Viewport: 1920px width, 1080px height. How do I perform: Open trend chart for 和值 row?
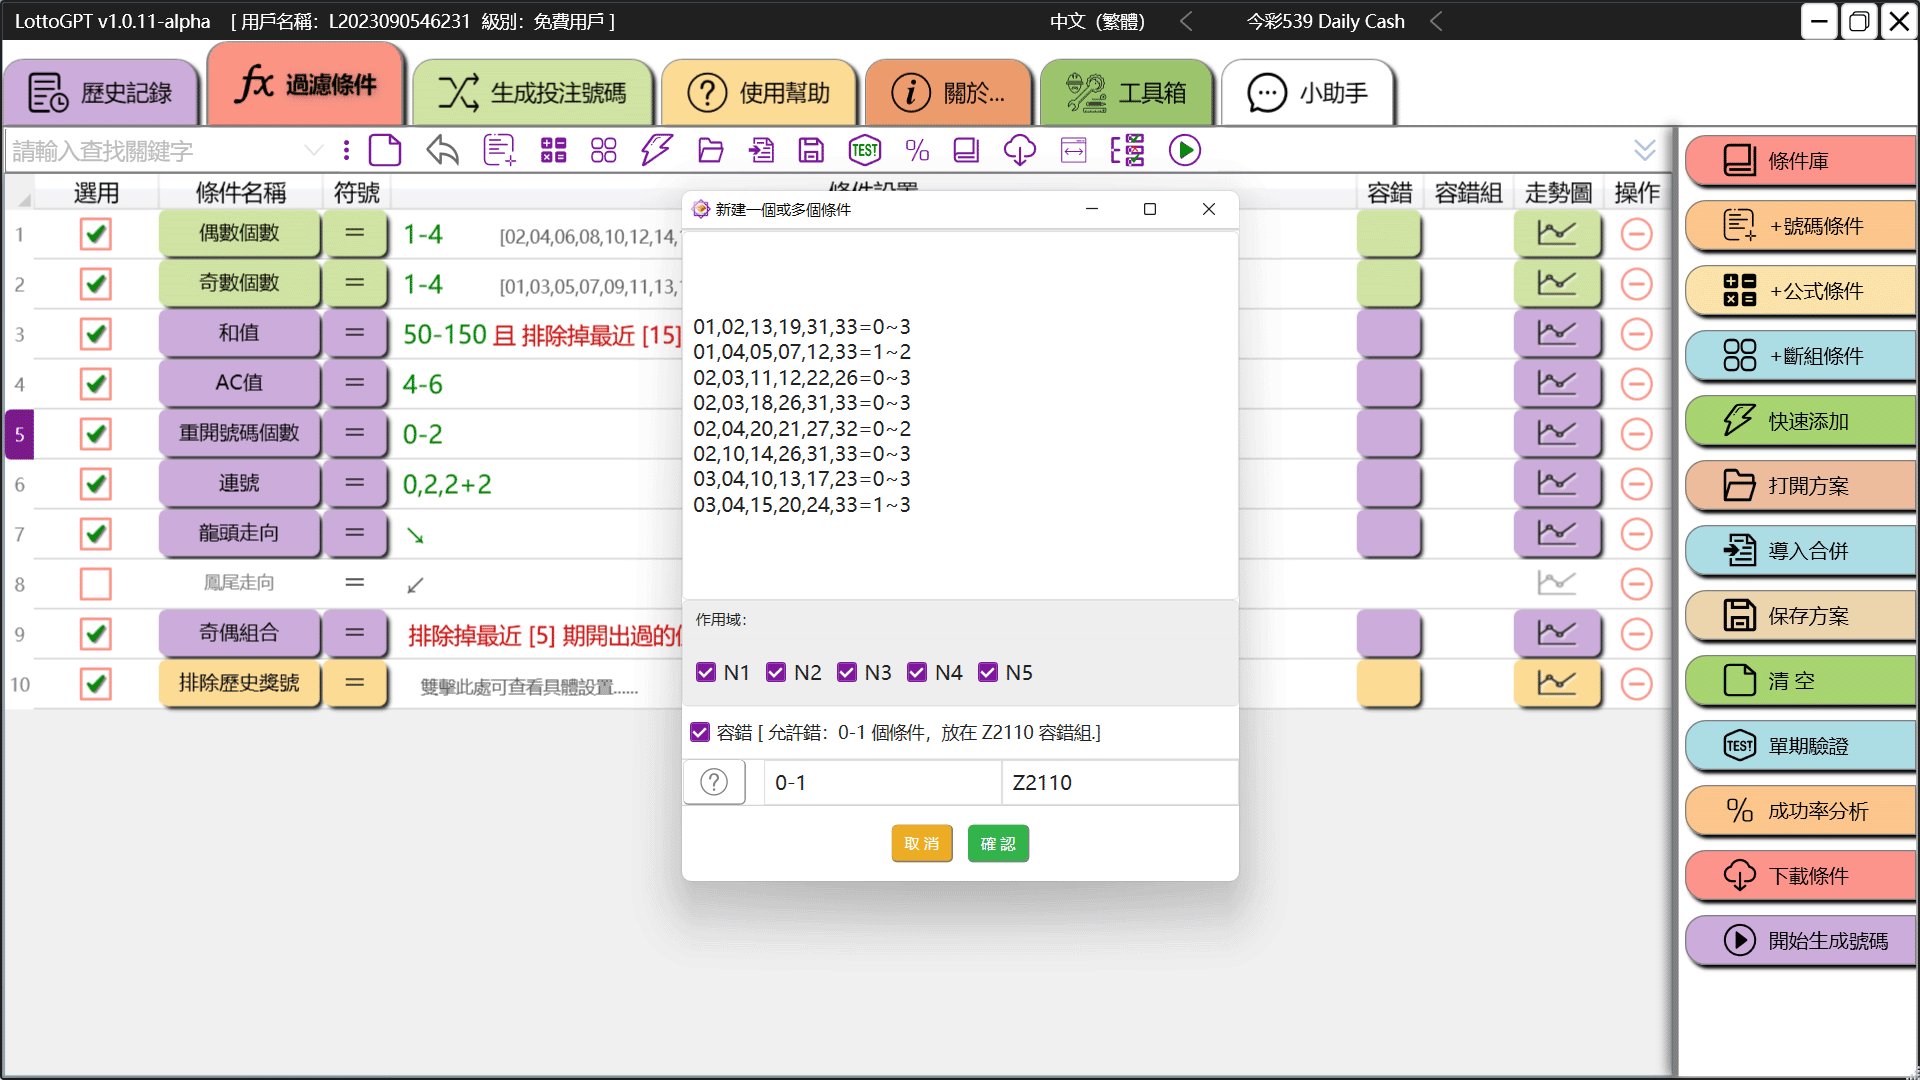(x=1557, y=333)
